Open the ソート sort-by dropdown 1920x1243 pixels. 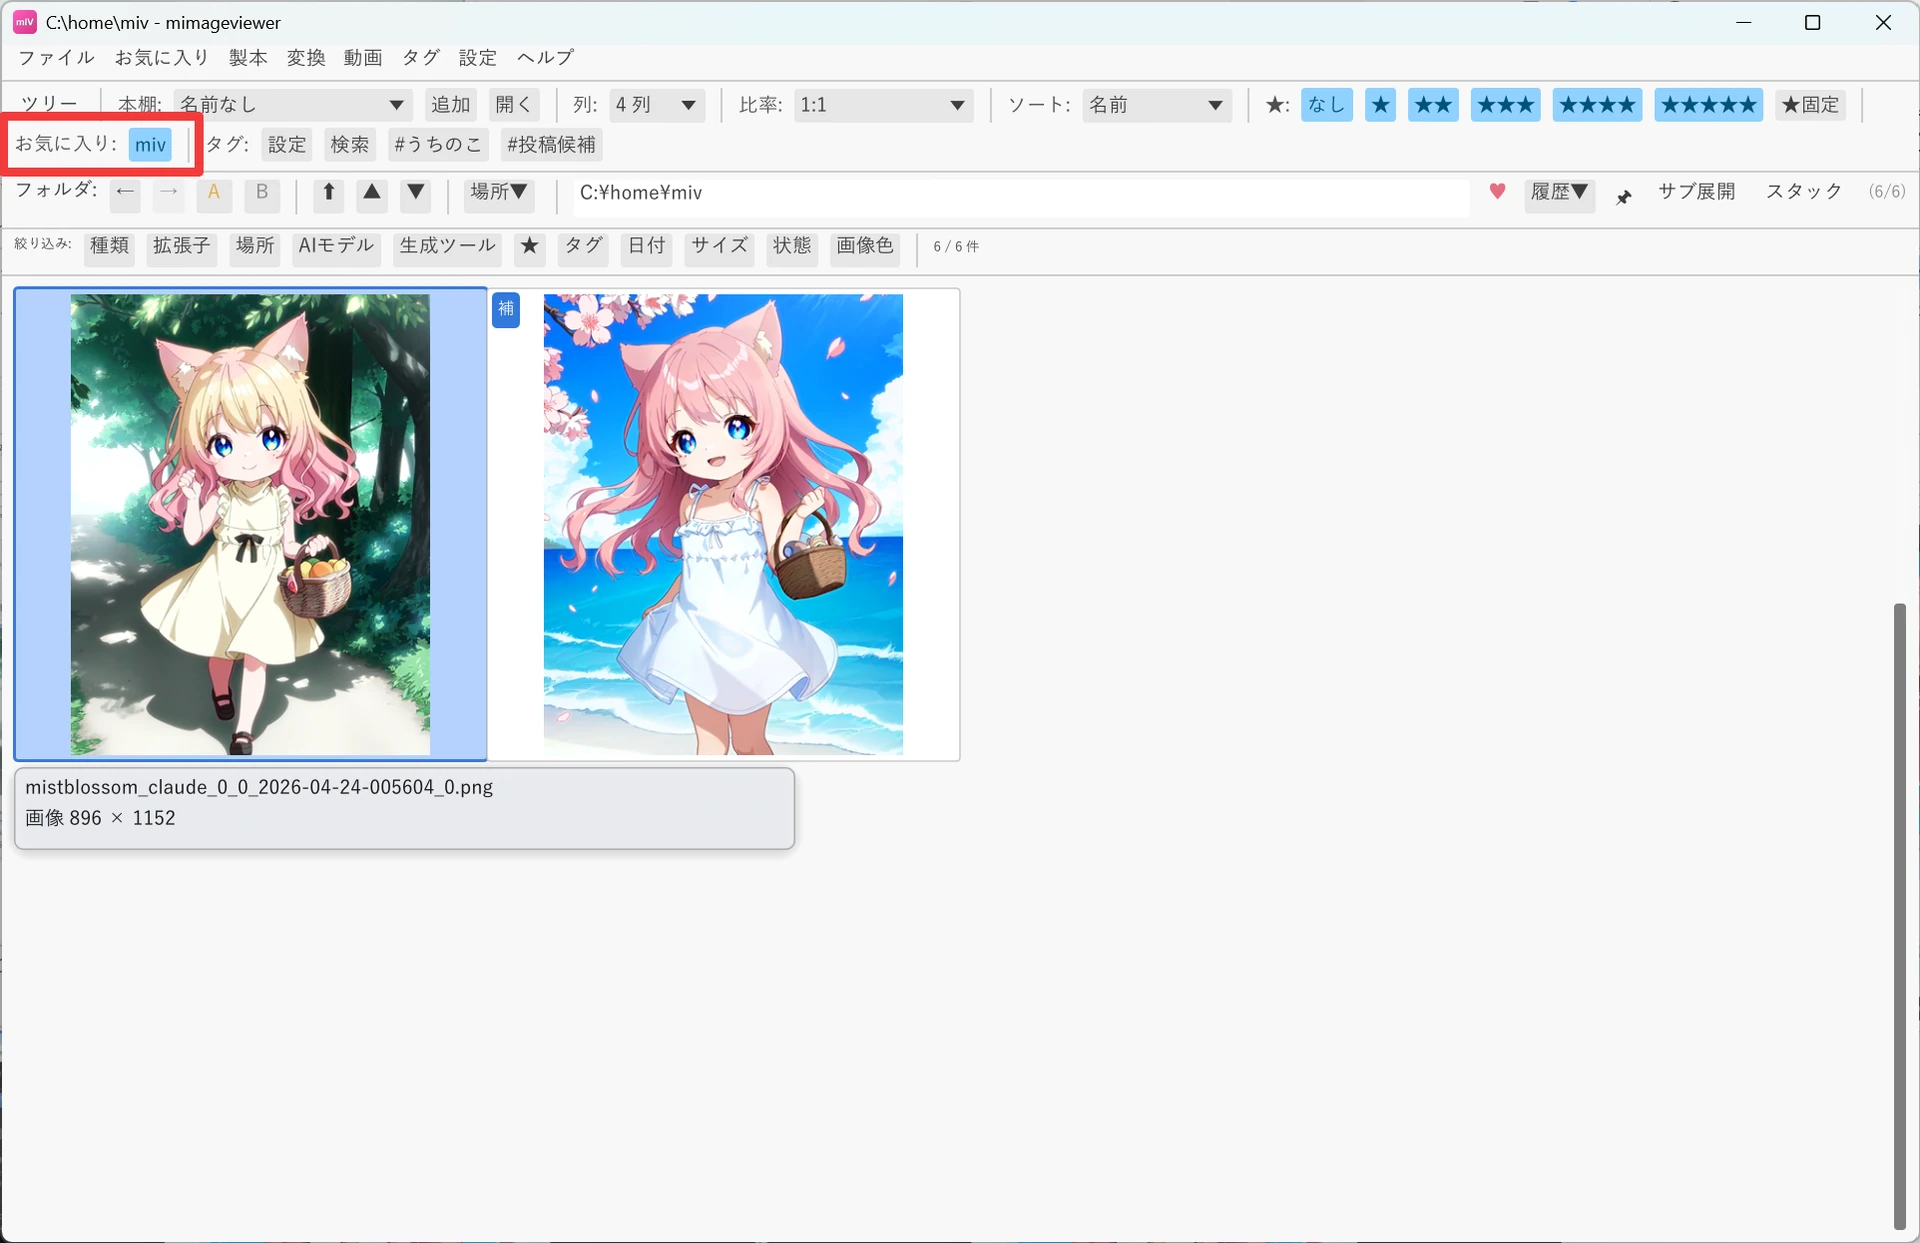pos(1157,105)
